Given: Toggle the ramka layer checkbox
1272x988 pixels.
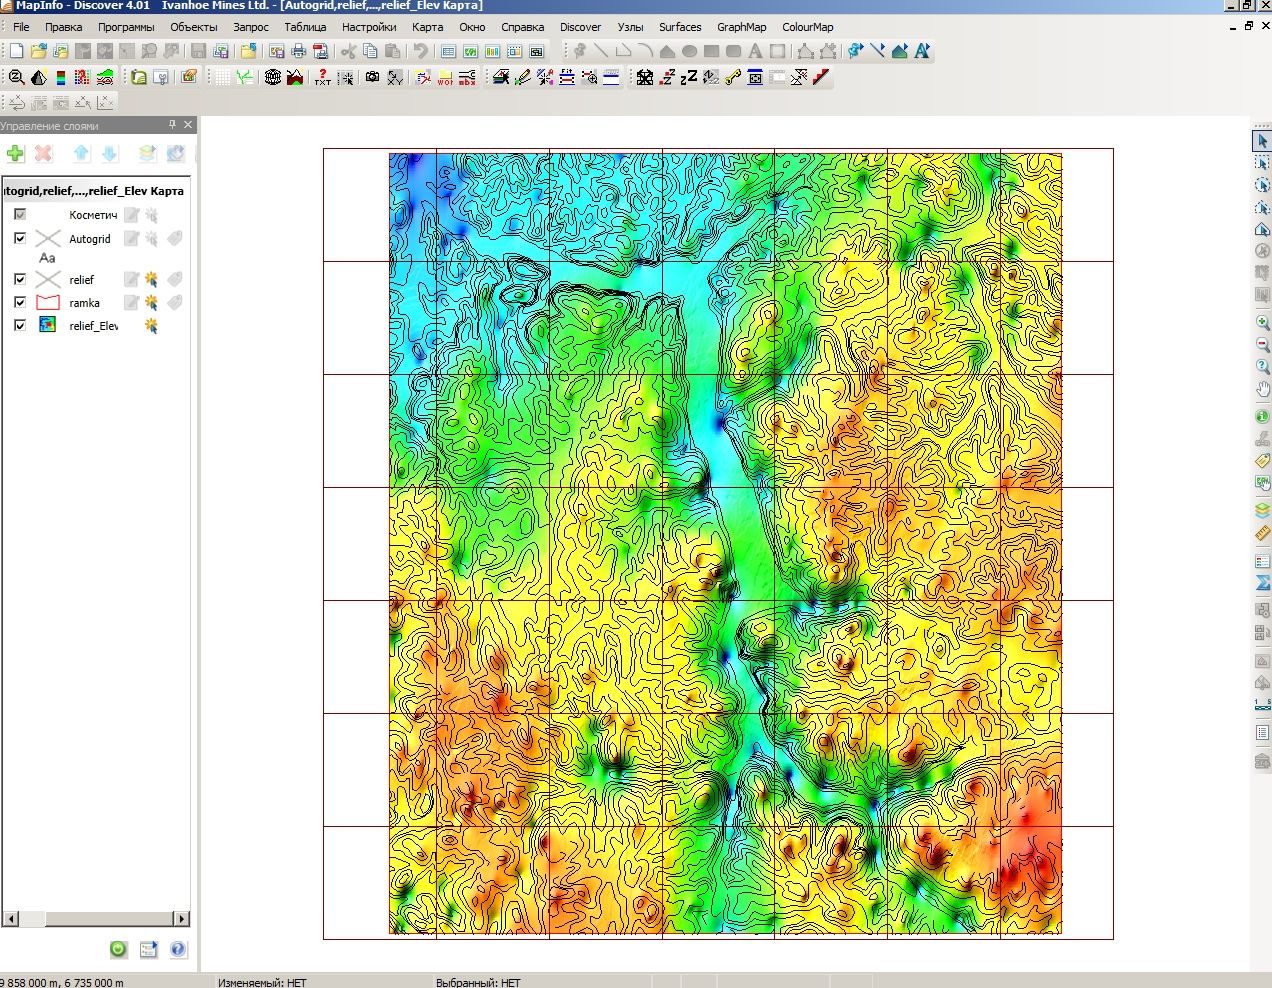Looking at the screenshot, I should (x=20, y=302).
